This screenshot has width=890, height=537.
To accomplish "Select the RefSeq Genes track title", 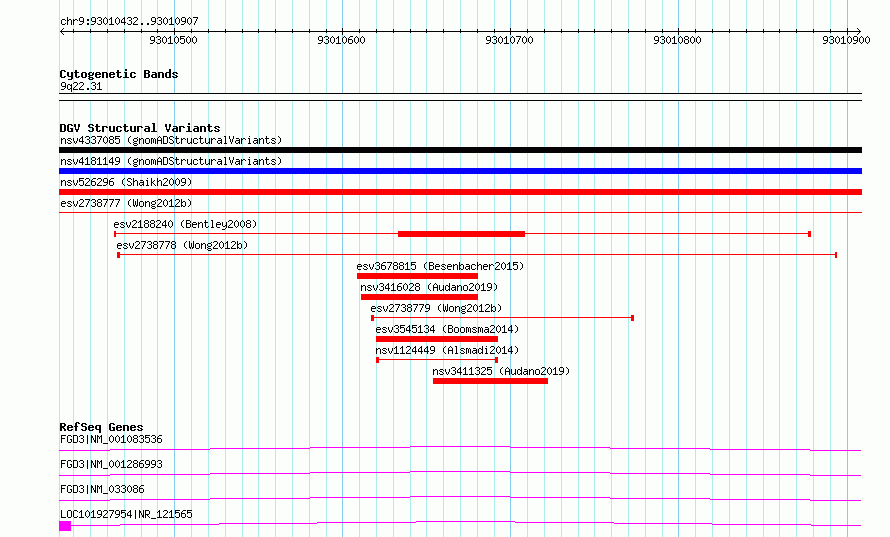I will click(x=101, y=427).
